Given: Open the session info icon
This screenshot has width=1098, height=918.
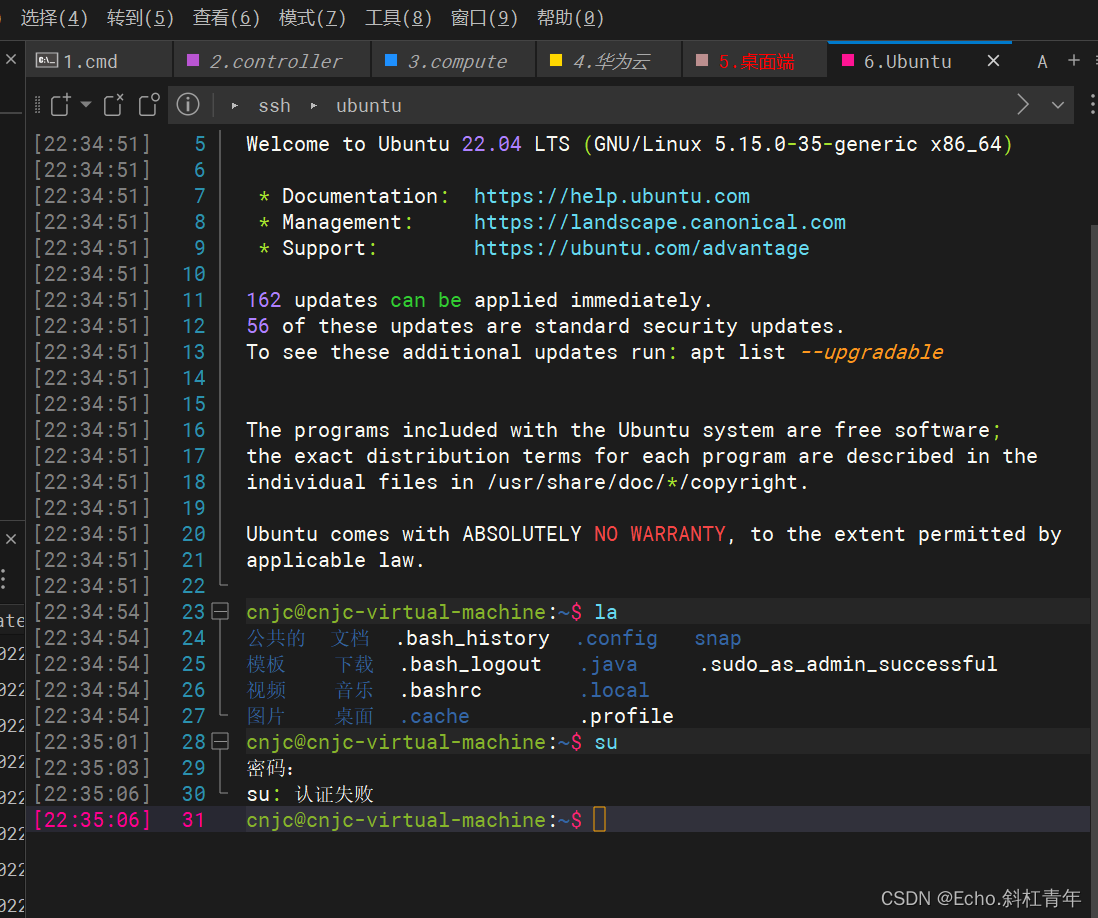Looking at the screenshot, I should click(x=188, y=105).
